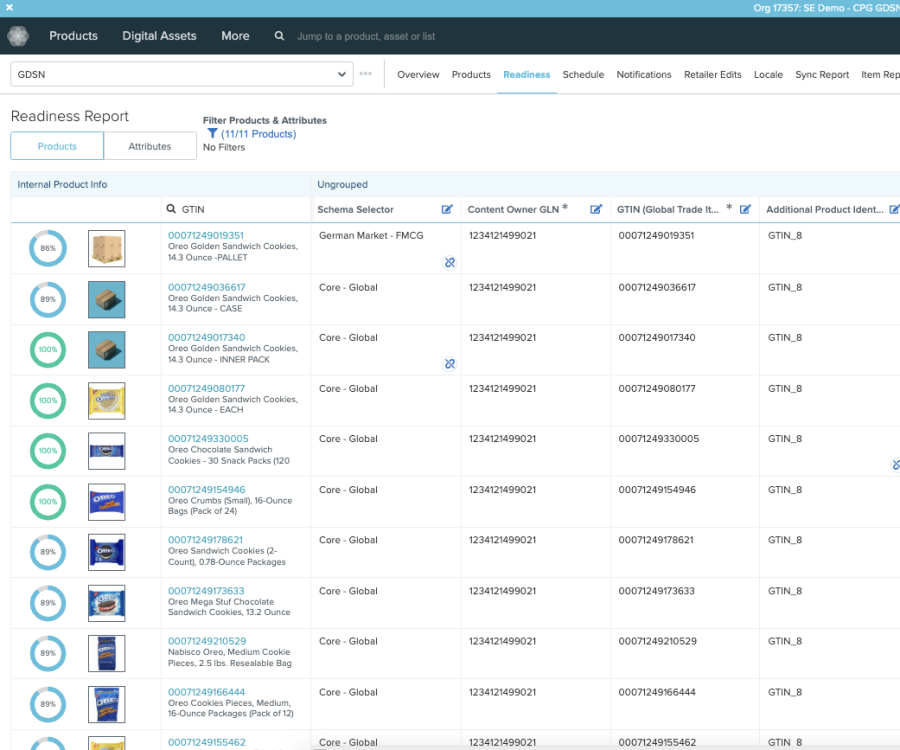Viewport: 900px width, 750px height.
Task: Click unlink icon in 00071249017340 schema cell
Action: point(449,363)
